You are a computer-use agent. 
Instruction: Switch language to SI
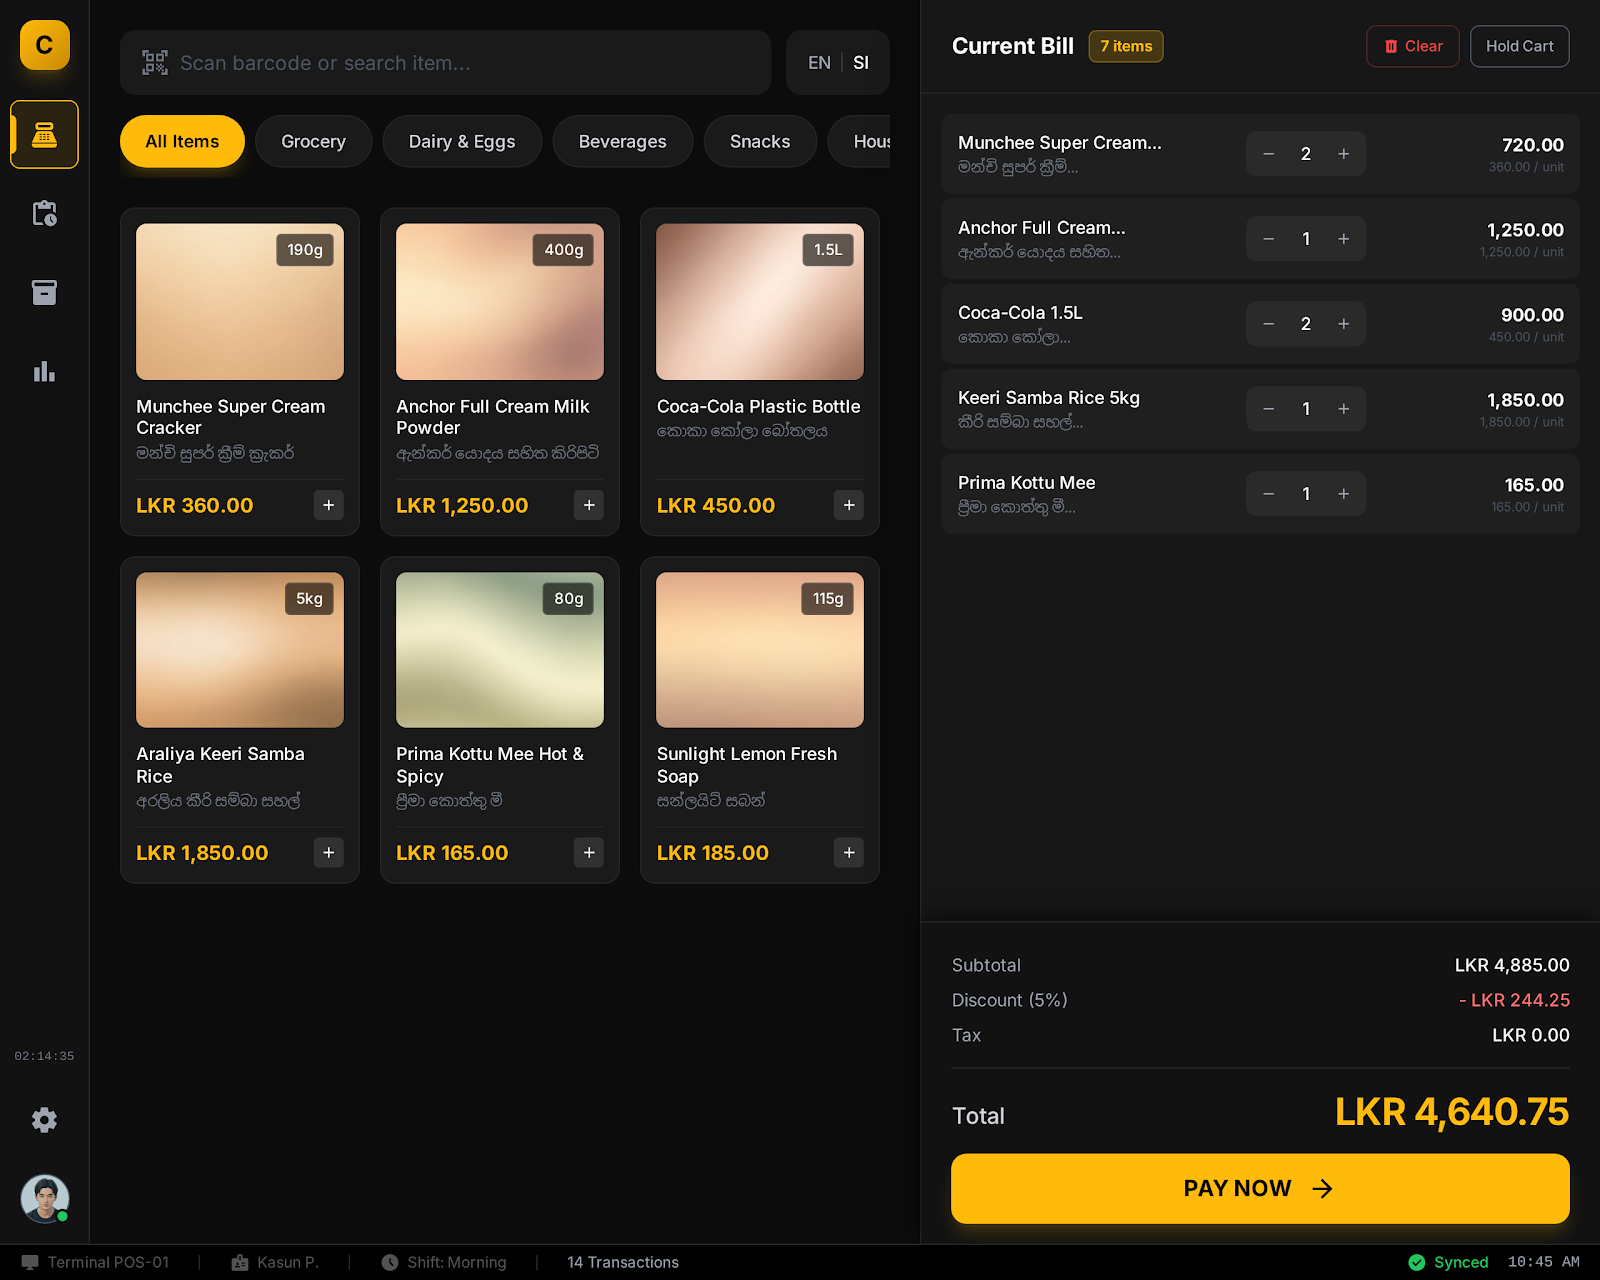tap(861, 63)
